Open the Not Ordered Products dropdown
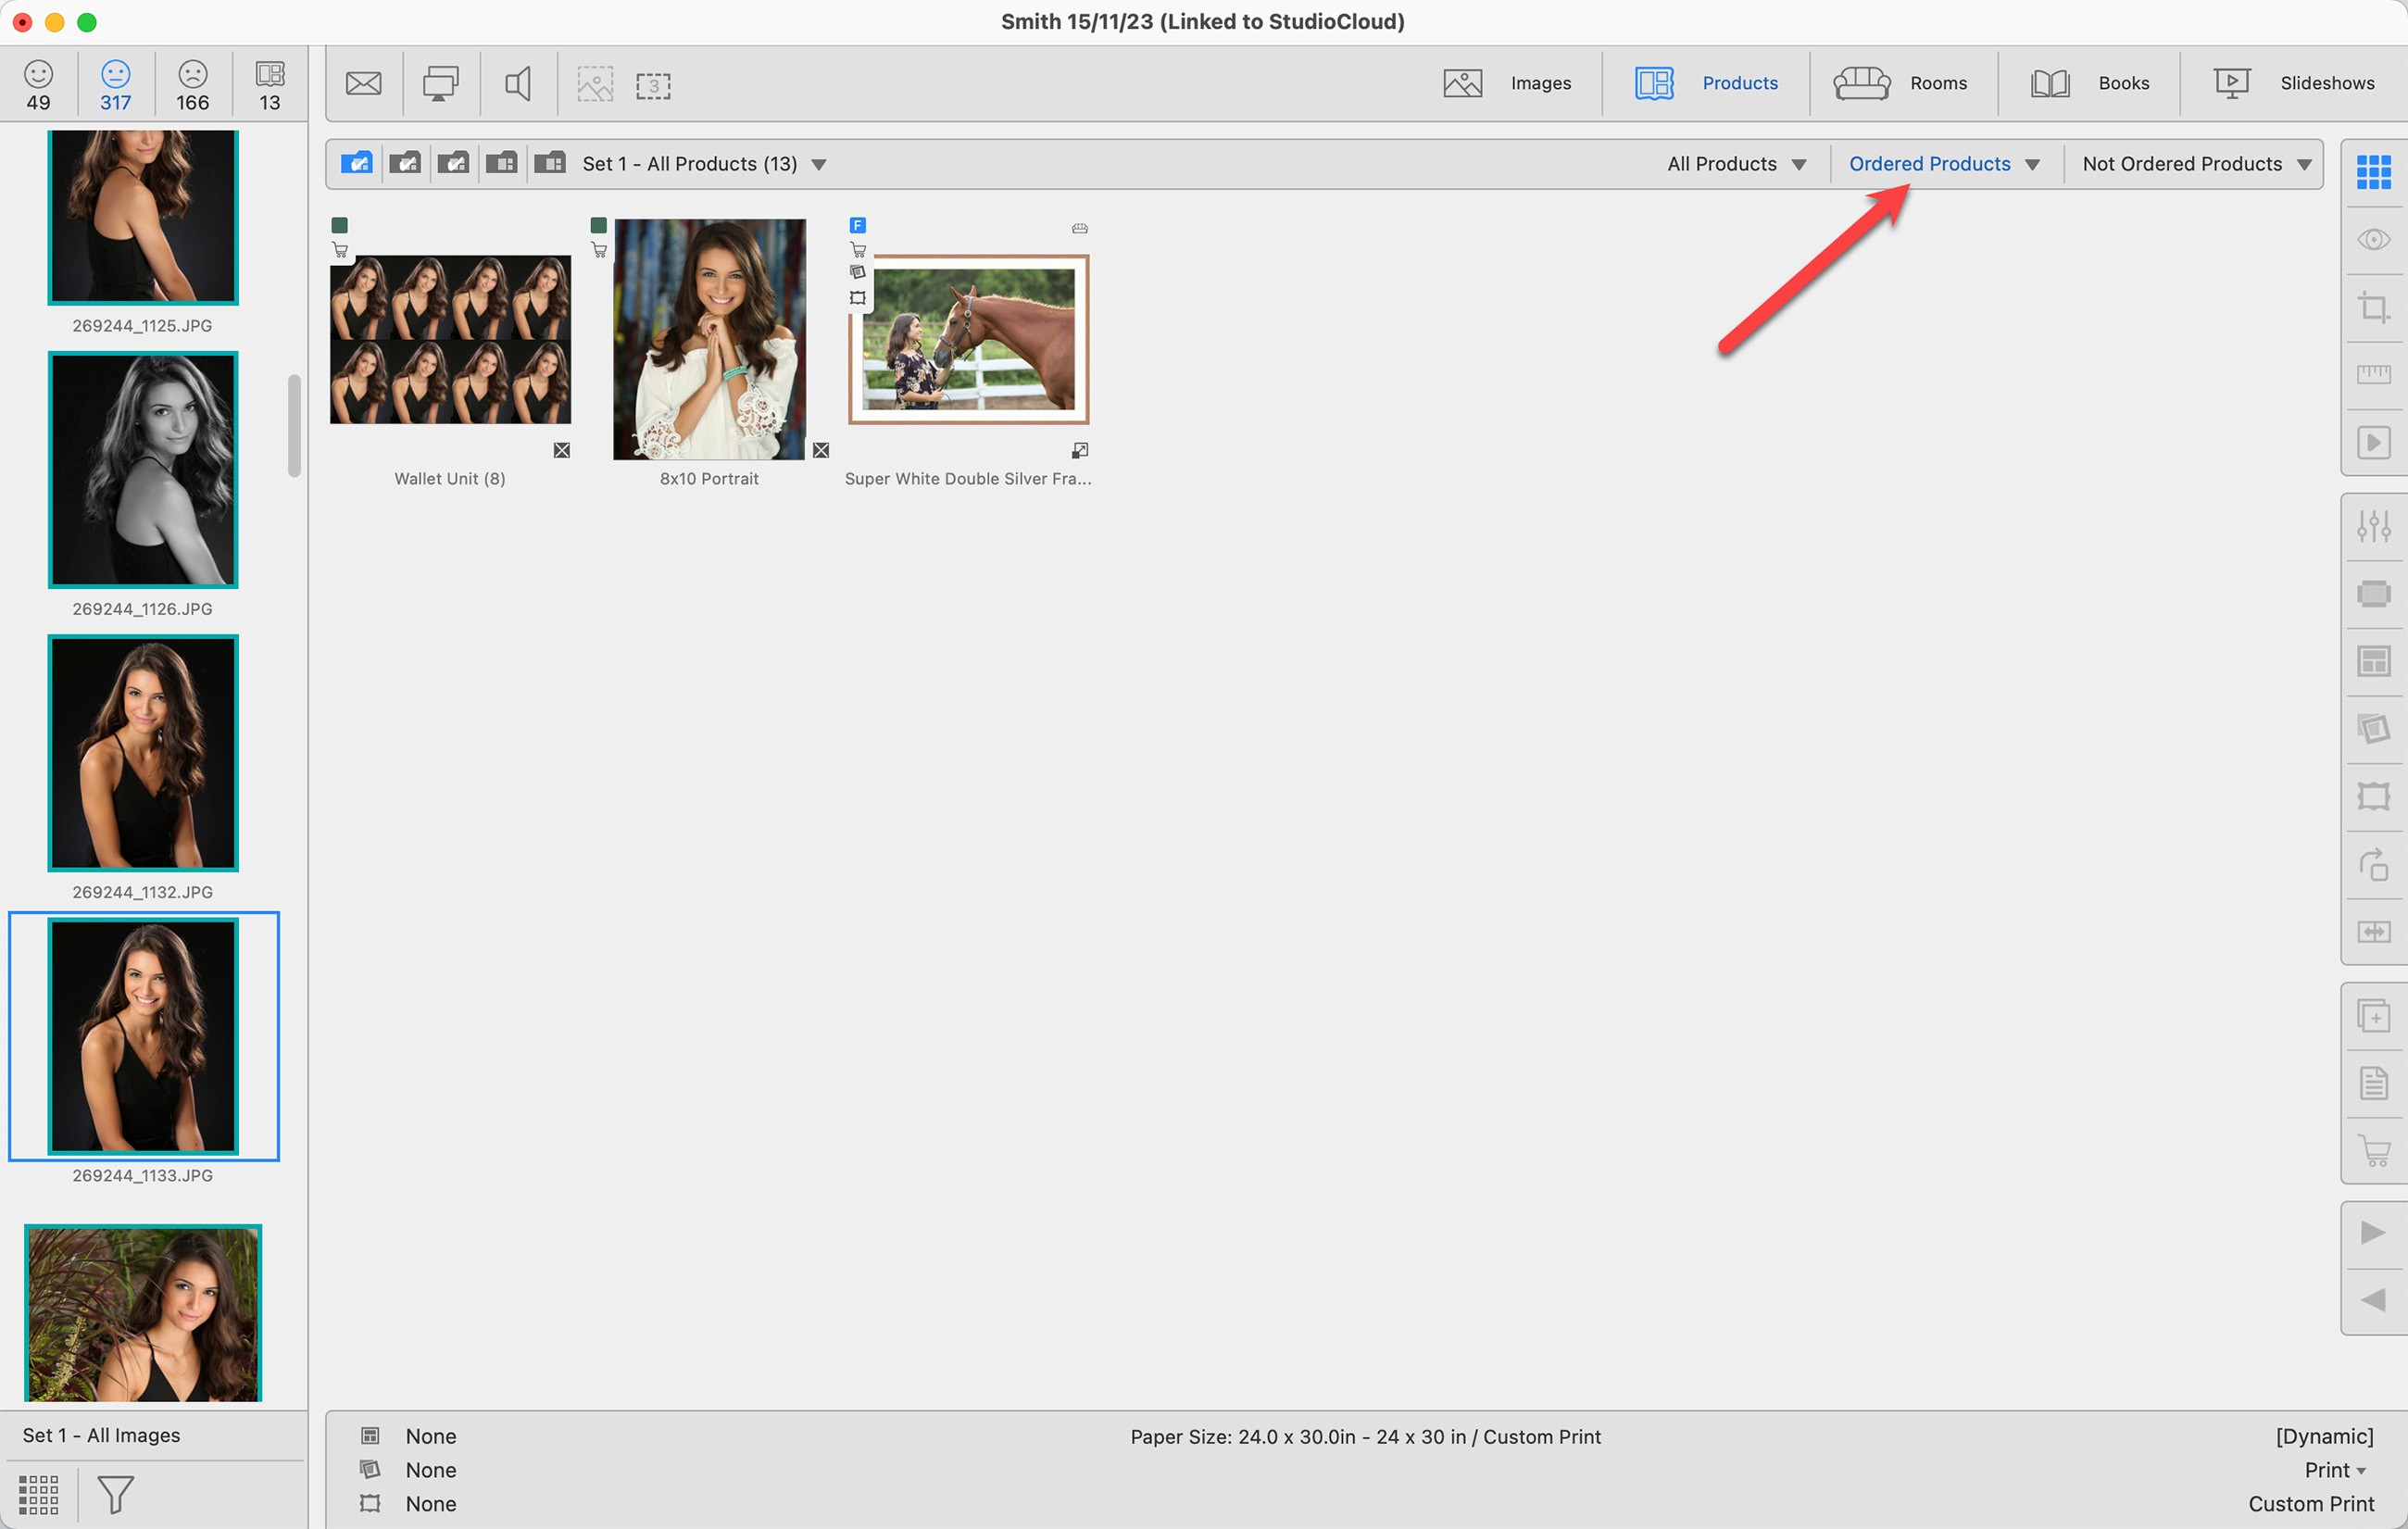 pyautogui.click(x=2195, y=164)
